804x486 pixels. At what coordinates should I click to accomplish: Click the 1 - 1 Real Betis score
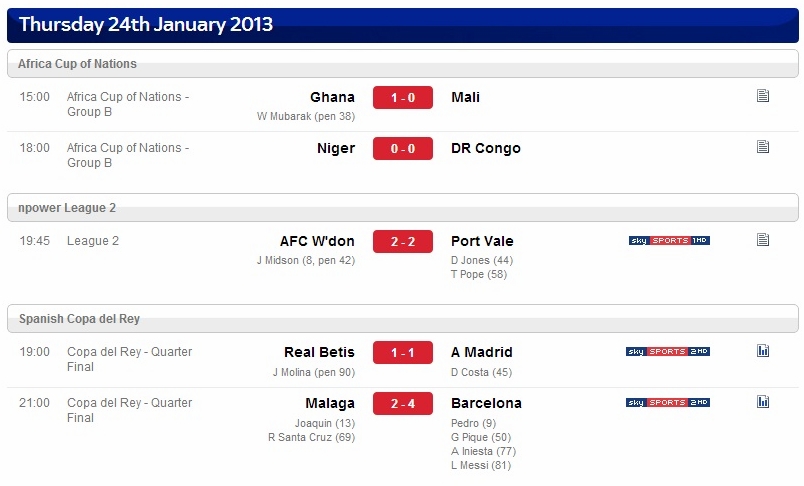coord(403,353)
